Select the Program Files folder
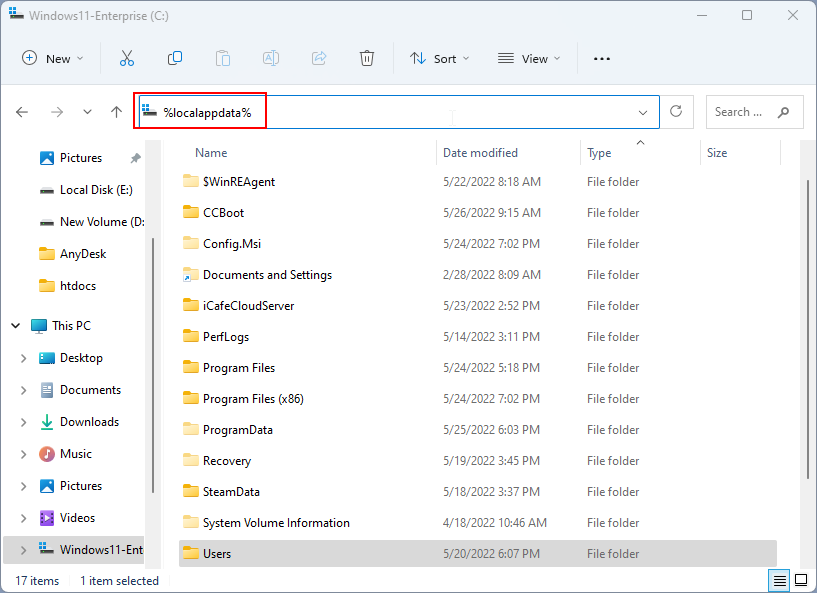Screen dimensions: 817x593 [239, 368]
